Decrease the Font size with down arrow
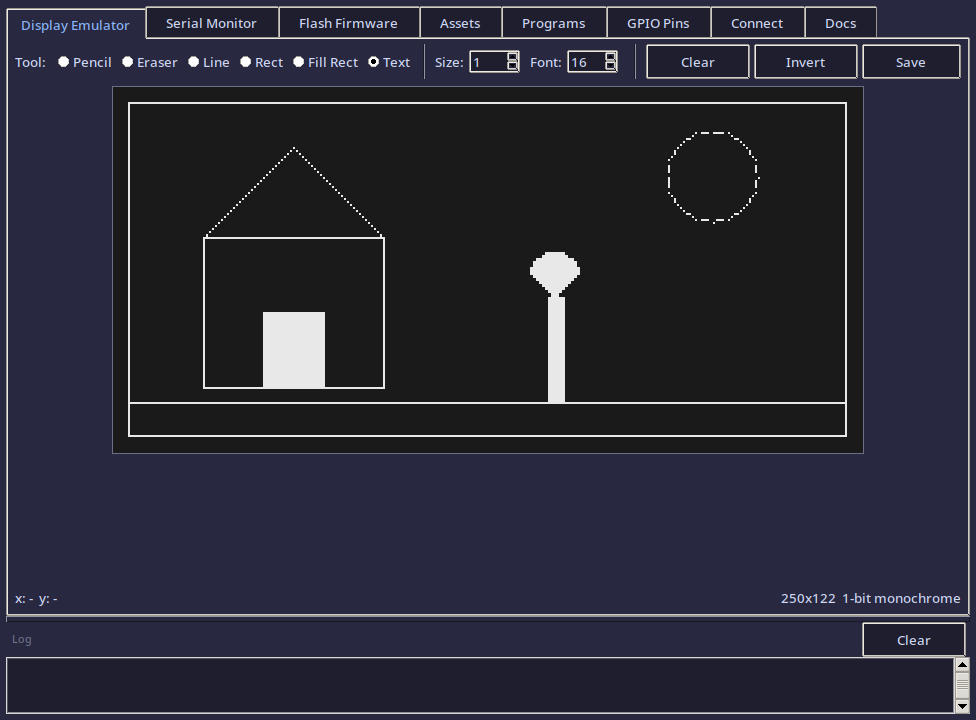976x720 pixels. point(610,67)
